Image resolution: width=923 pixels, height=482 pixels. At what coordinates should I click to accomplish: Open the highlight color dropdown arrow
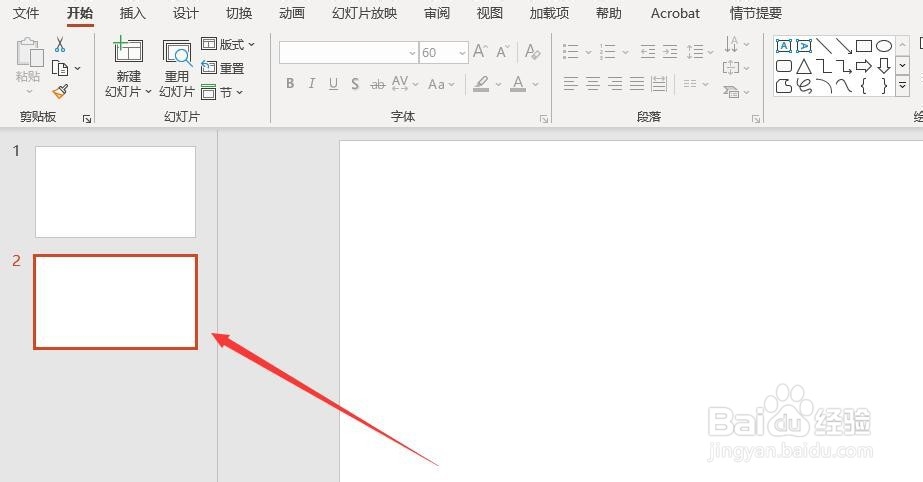coord(499,84)
